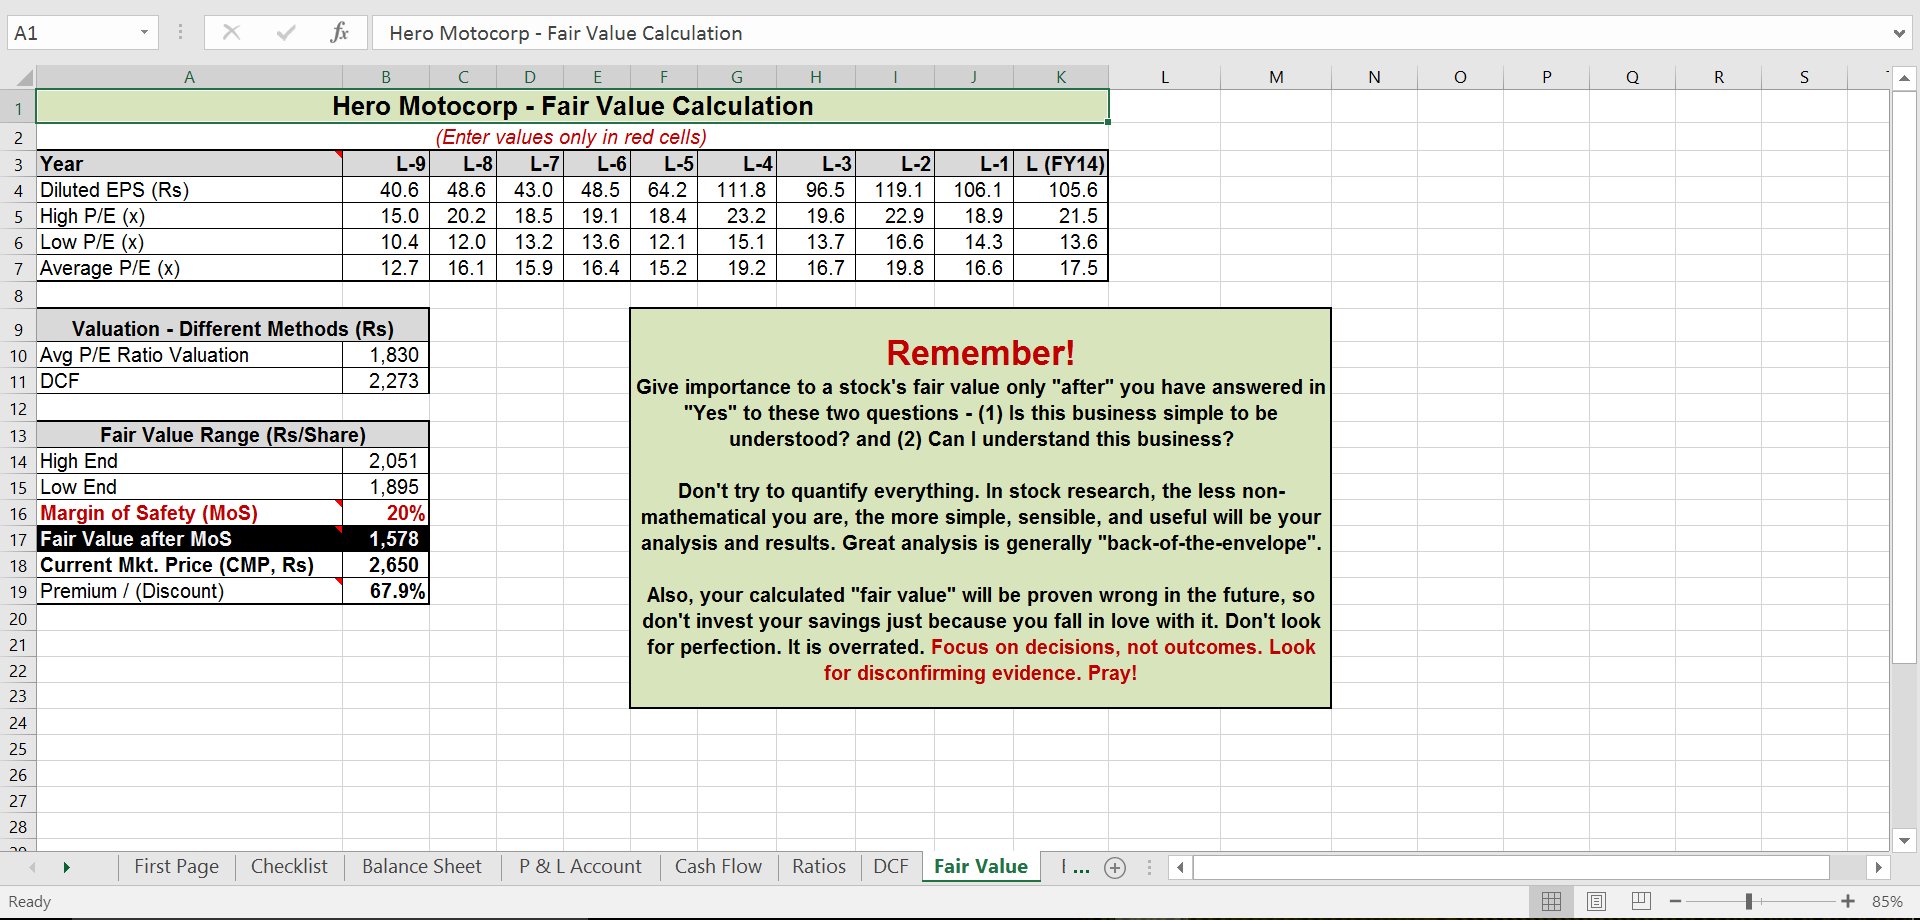Select the High End 2,051 cell
The width and height of the screenshot is (1920, 920).
coord(386,461)
